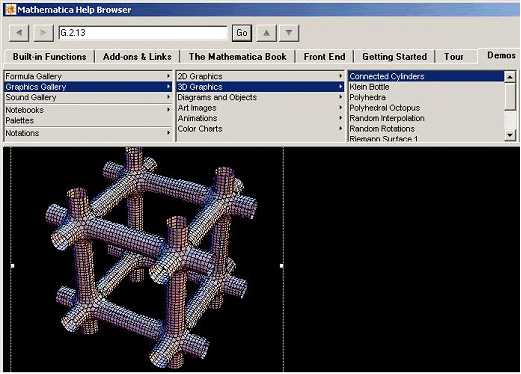Select the Demos tab
521x374 pixels.
[501, 55]
